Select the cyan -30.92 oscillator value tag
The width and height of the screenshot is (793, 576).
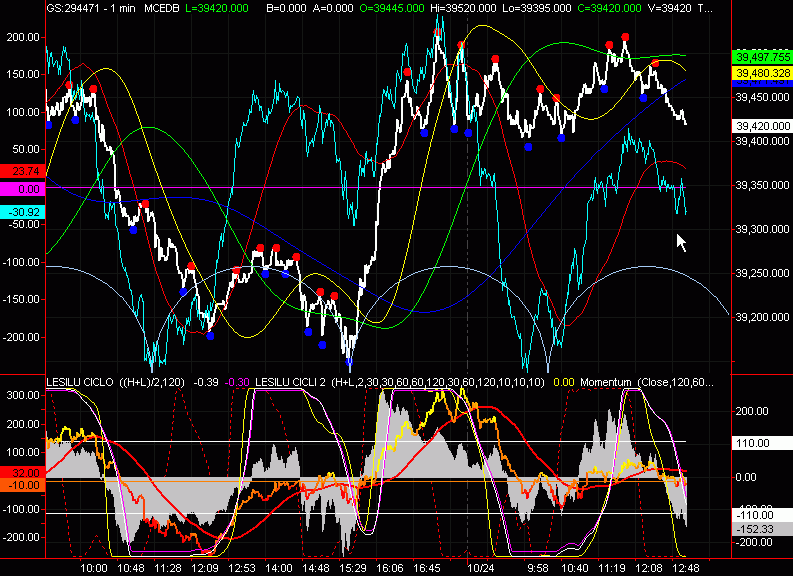coord(23,212)
